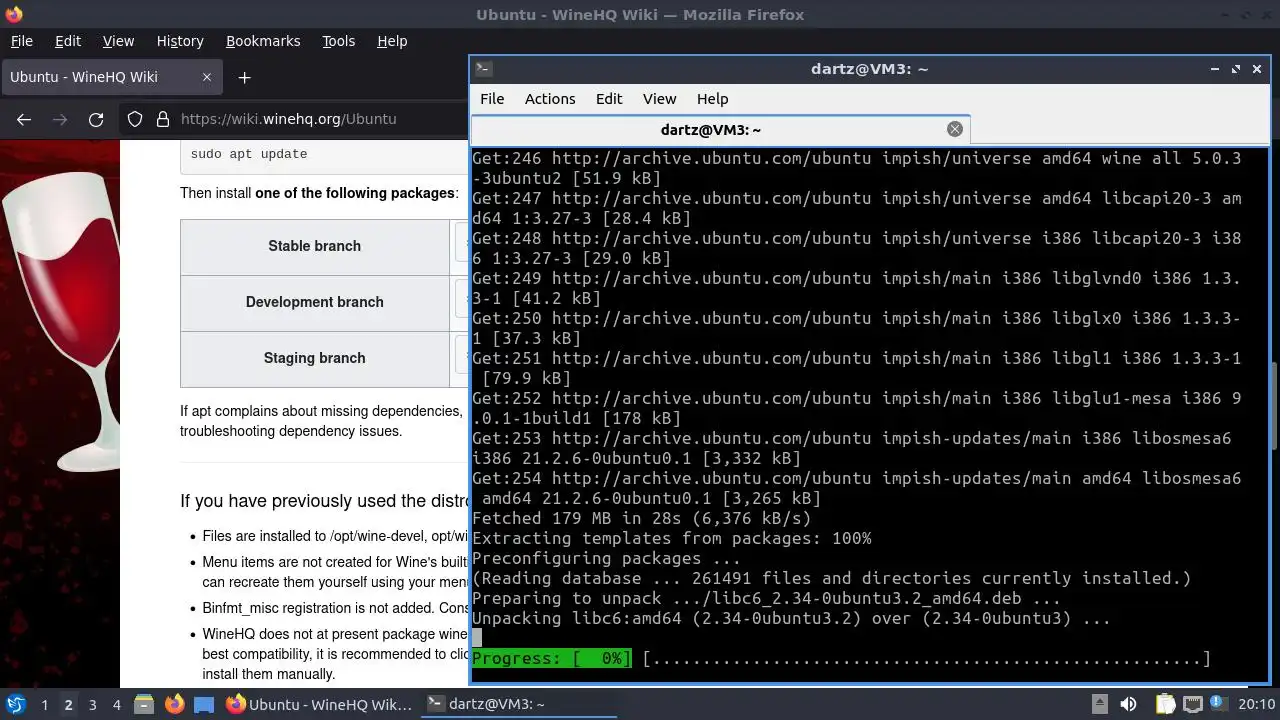Viewport: 1280px width, 720px height.
Task: Click the terminal window title icon
Action: point(483,69)
